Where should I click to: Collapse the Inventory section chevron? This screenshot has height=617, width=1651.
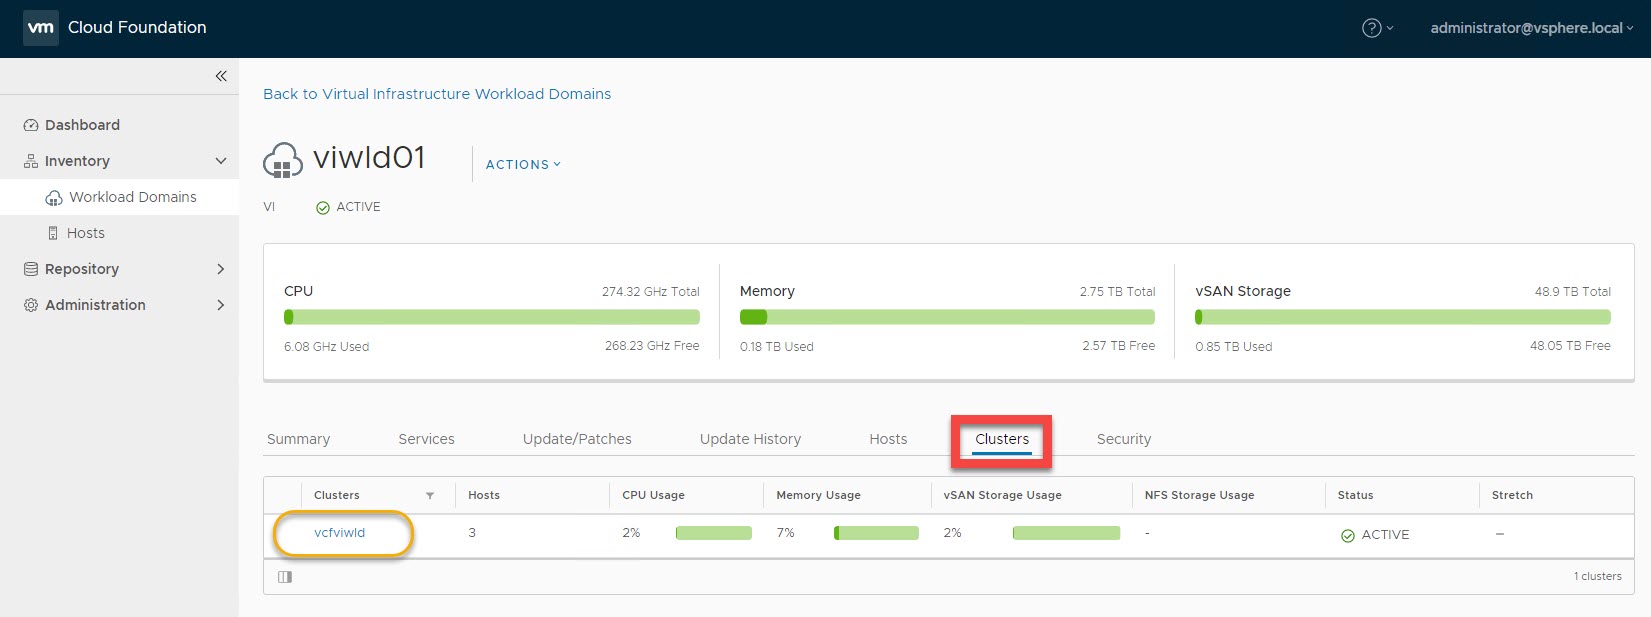221,161
